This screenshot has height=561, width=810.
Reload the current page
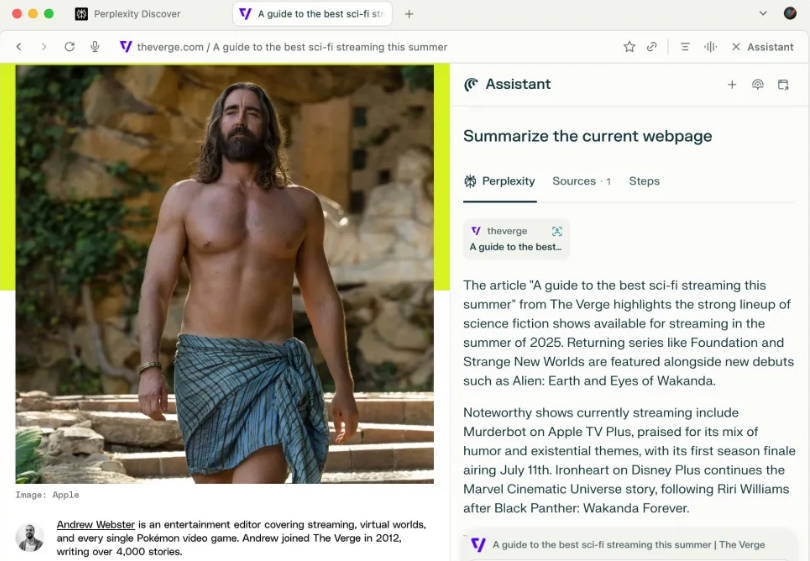69,47
